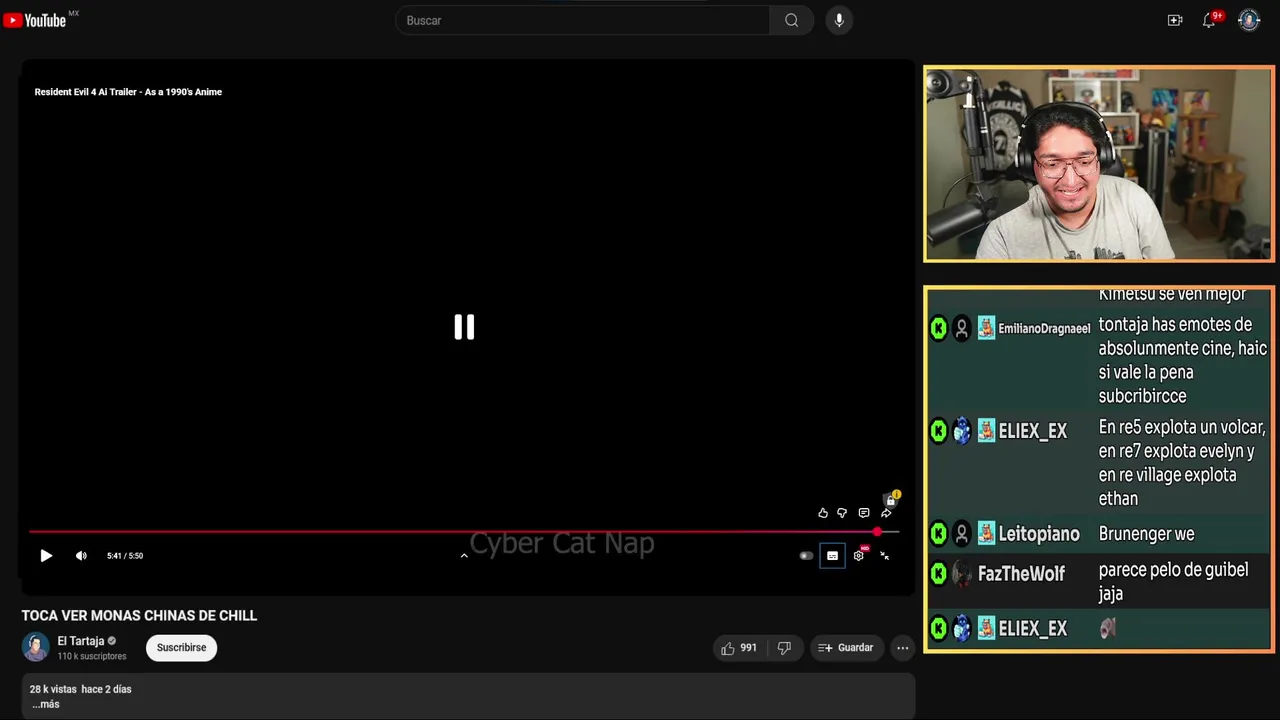Click the 'Resident Evil 4 AI Trailer' overlay title
The image size is (1280, 720).
click(x=128, y=92)
